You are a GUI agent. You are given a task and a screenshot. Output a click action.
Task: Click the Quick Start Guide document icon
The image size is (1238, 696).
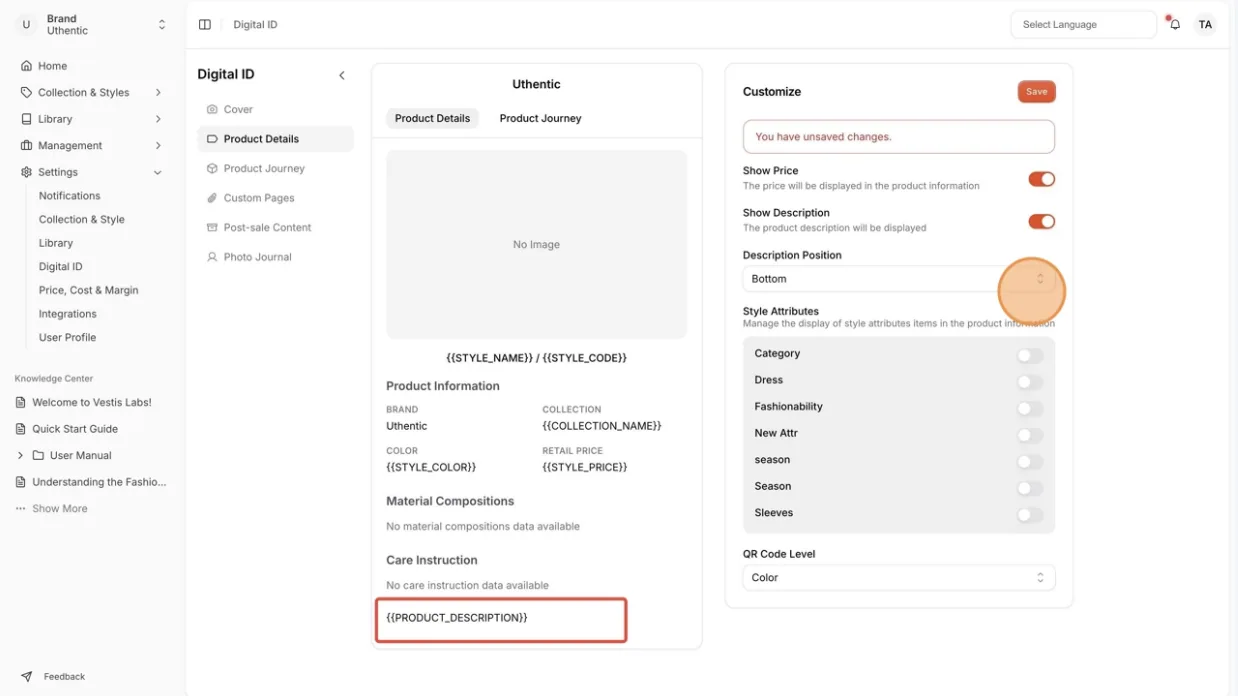coord(21,429)
